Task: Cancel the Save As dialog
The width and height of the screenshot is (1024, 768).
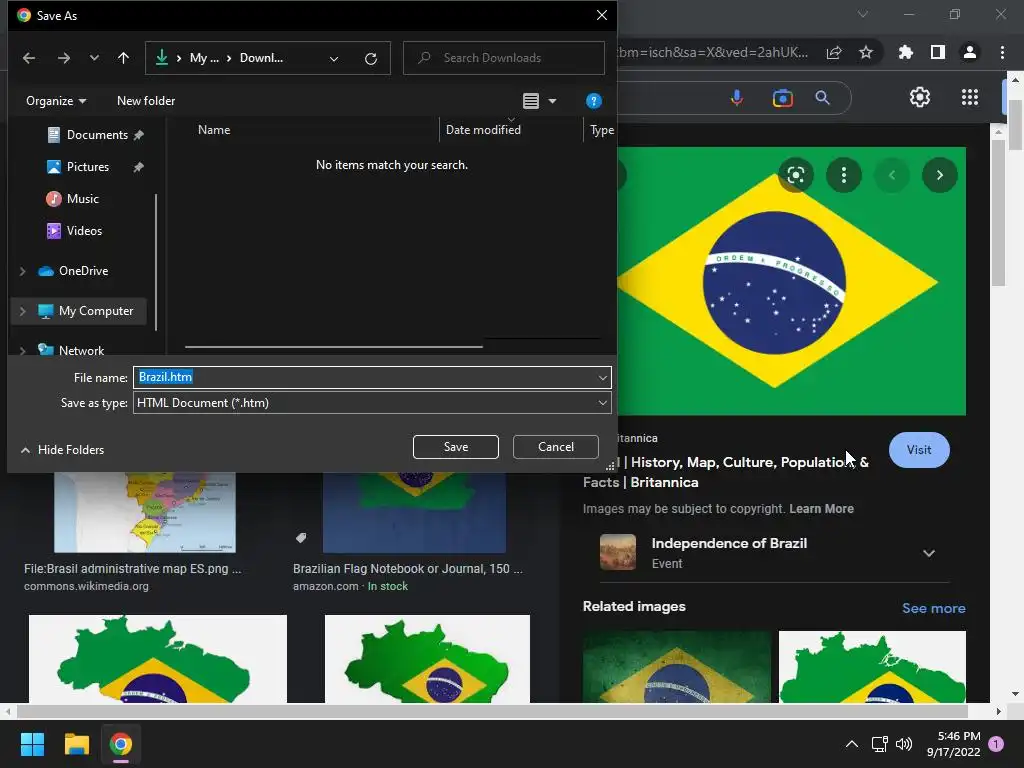Action: (556, 447)
